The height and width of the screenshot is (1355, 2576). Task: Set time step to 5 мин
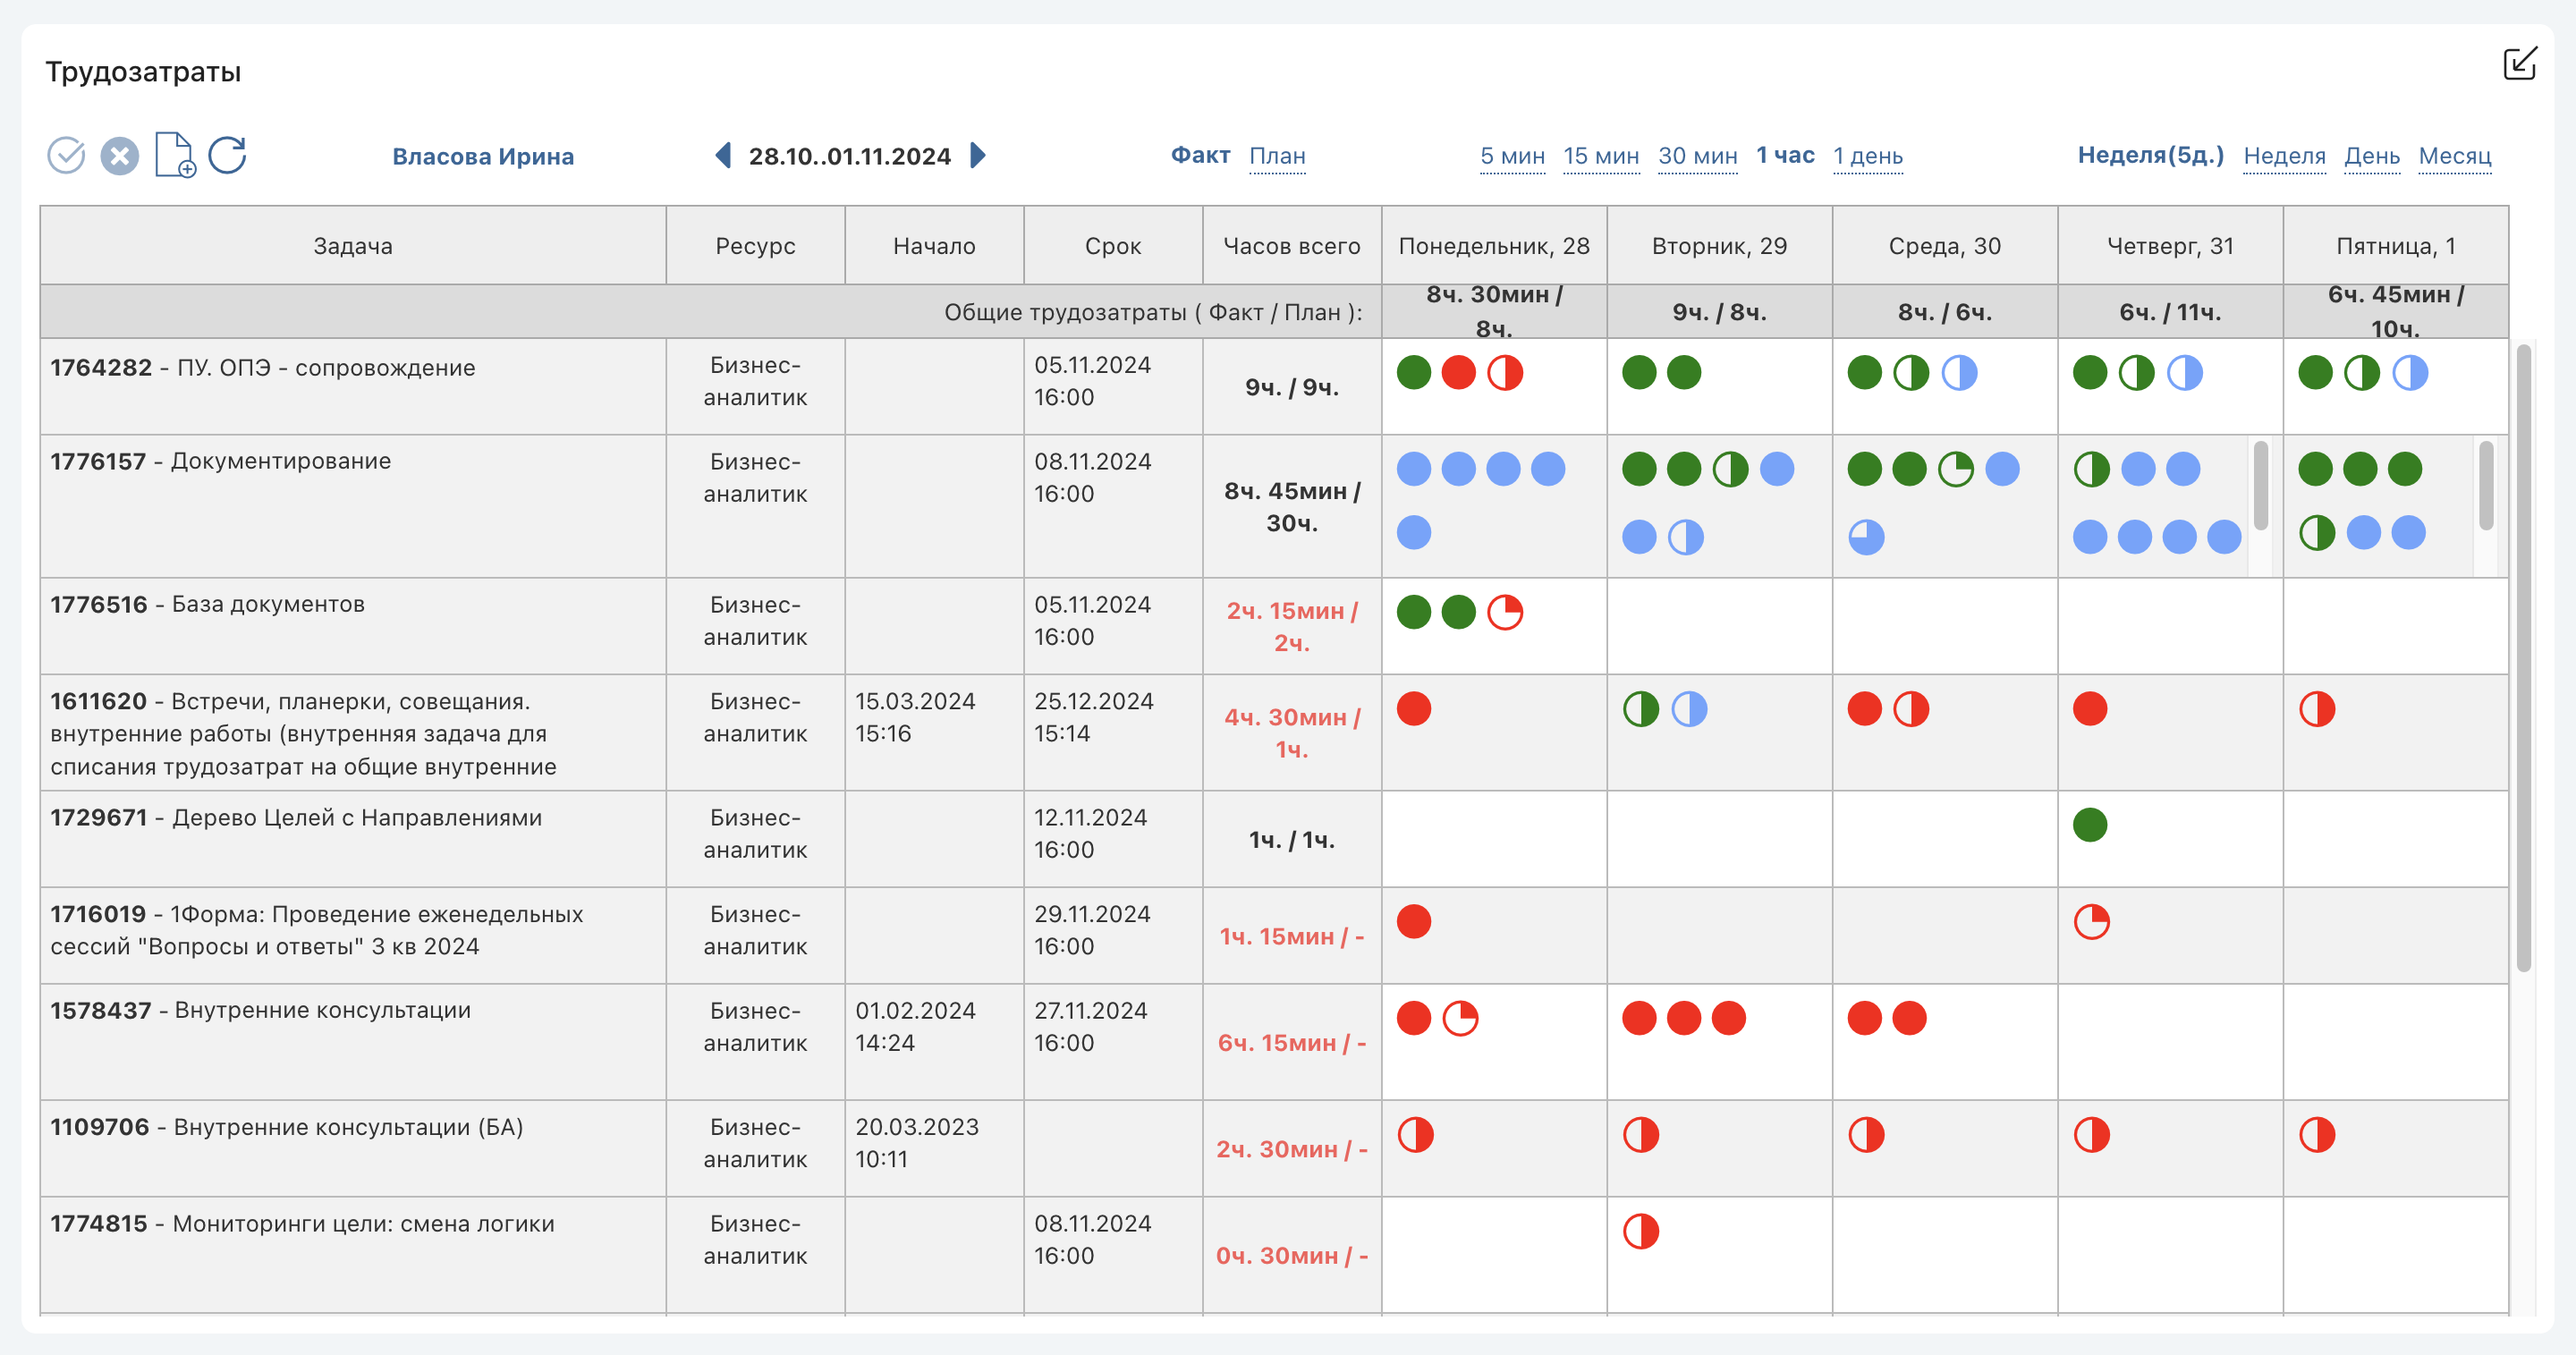tap(1512, 156)
